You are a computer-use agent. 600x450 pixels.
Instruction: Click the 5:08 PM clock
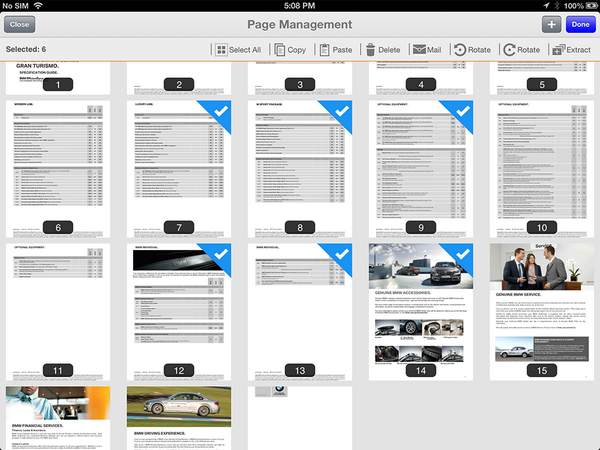(x=300, y=6)
